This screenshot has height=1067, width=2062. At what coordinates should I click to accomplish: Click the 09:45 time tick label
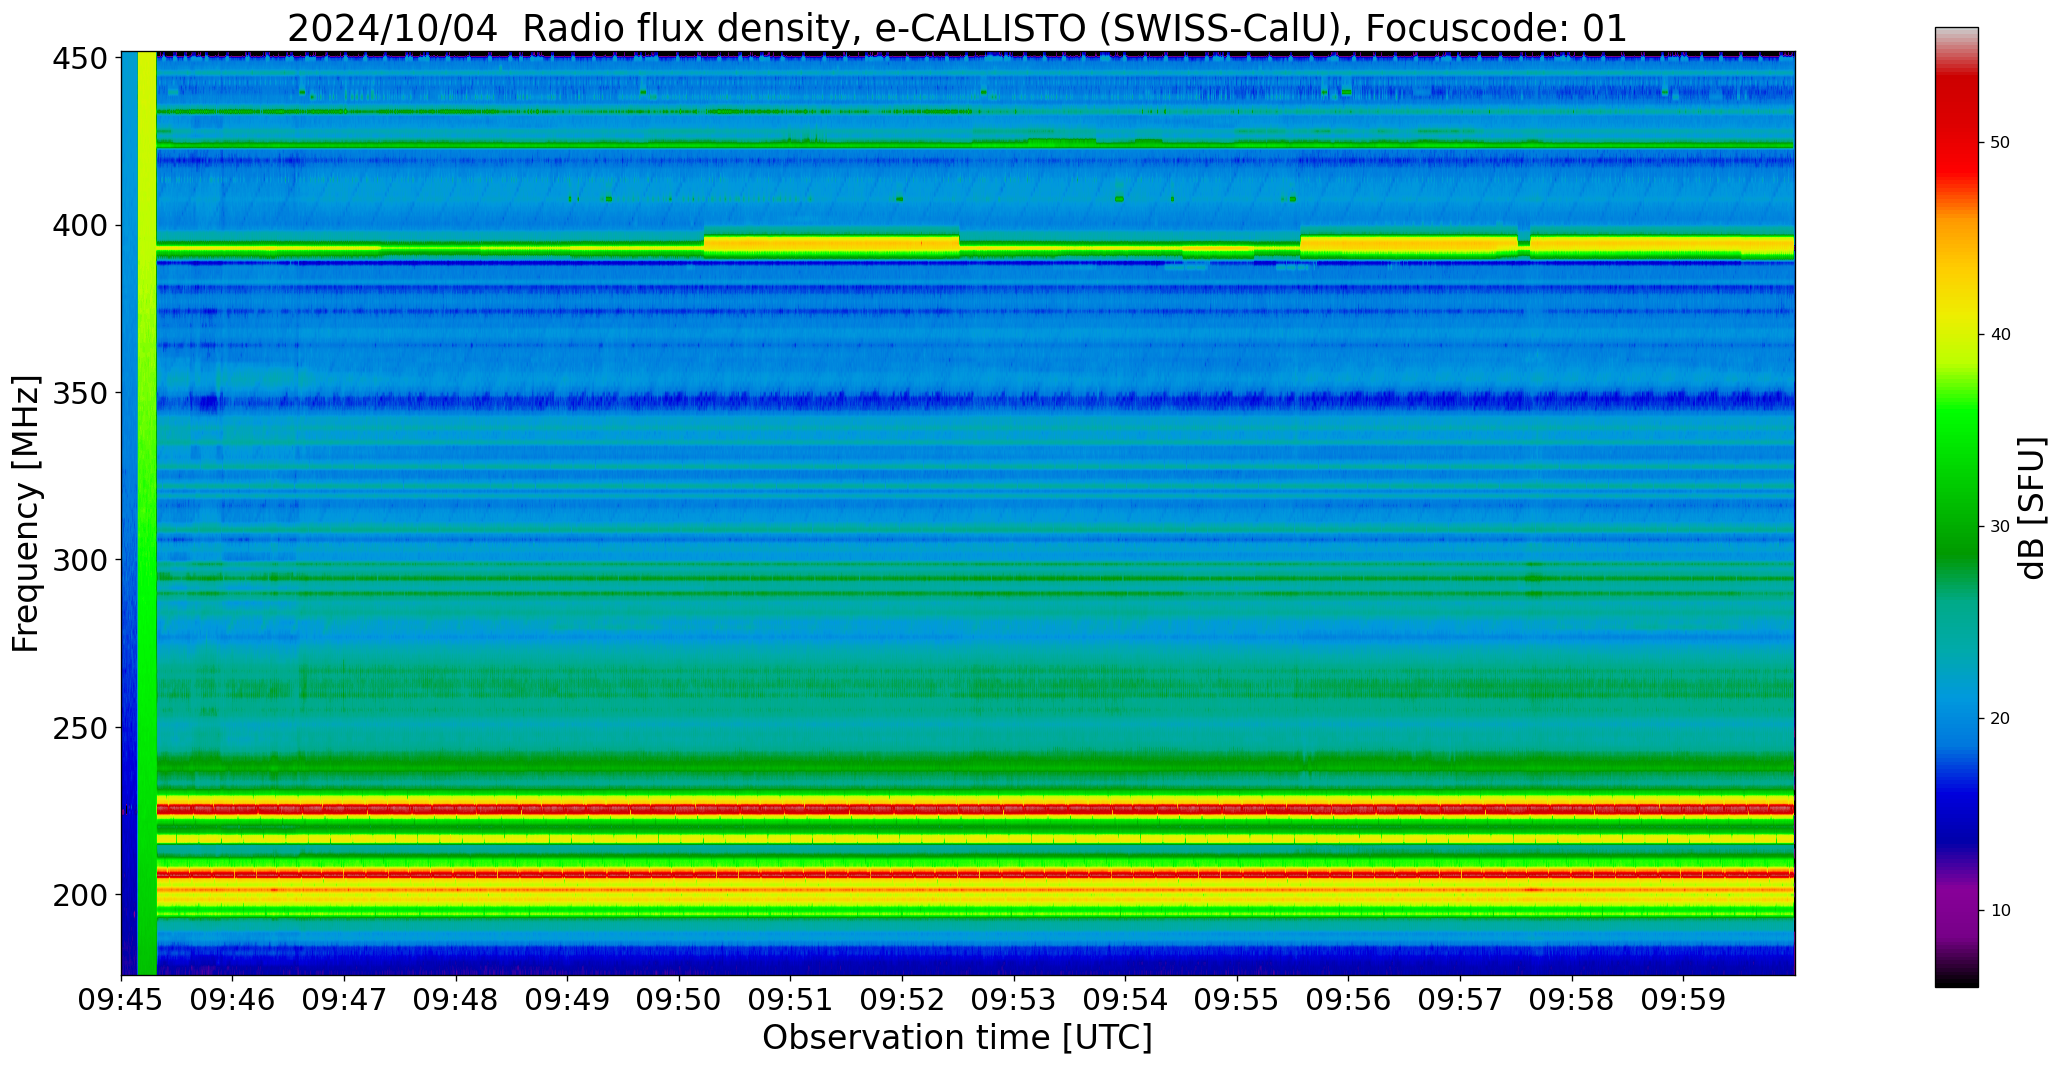pos(122,1000)
